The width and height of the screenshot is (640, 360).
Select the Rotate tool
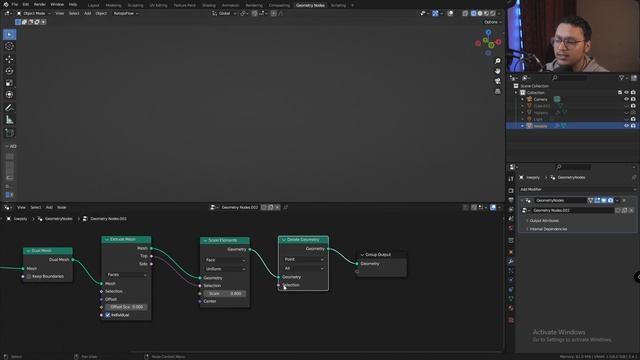(x=9, y=71)
